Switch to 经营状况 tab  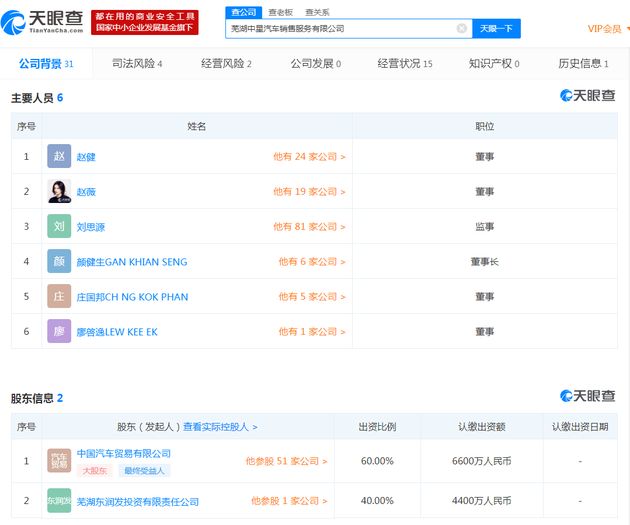pyautogui.click(x=404, y=64)
